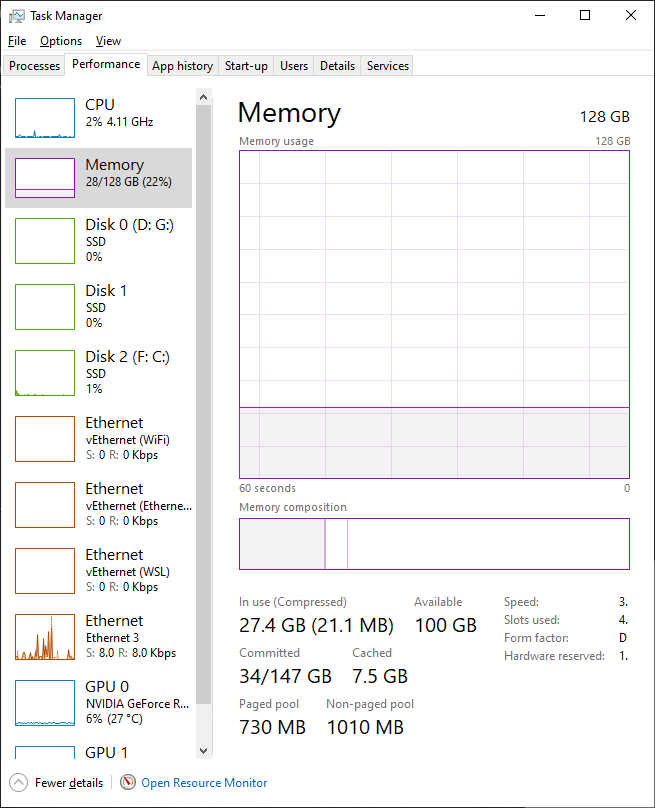Open the Options menu
Image resolution: width=655 pixels, height=808 pixels.
61,41
